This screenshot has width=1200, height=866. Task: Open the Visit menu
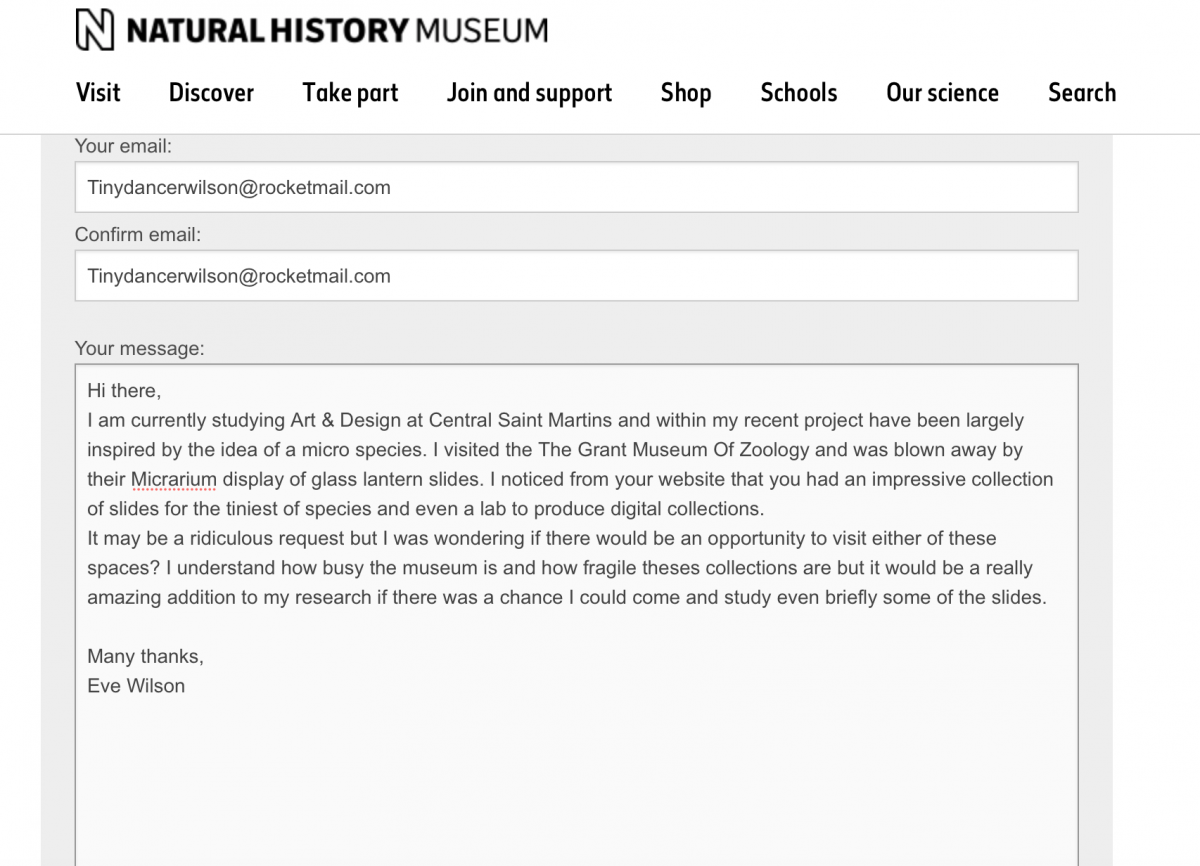pos(98,93)
